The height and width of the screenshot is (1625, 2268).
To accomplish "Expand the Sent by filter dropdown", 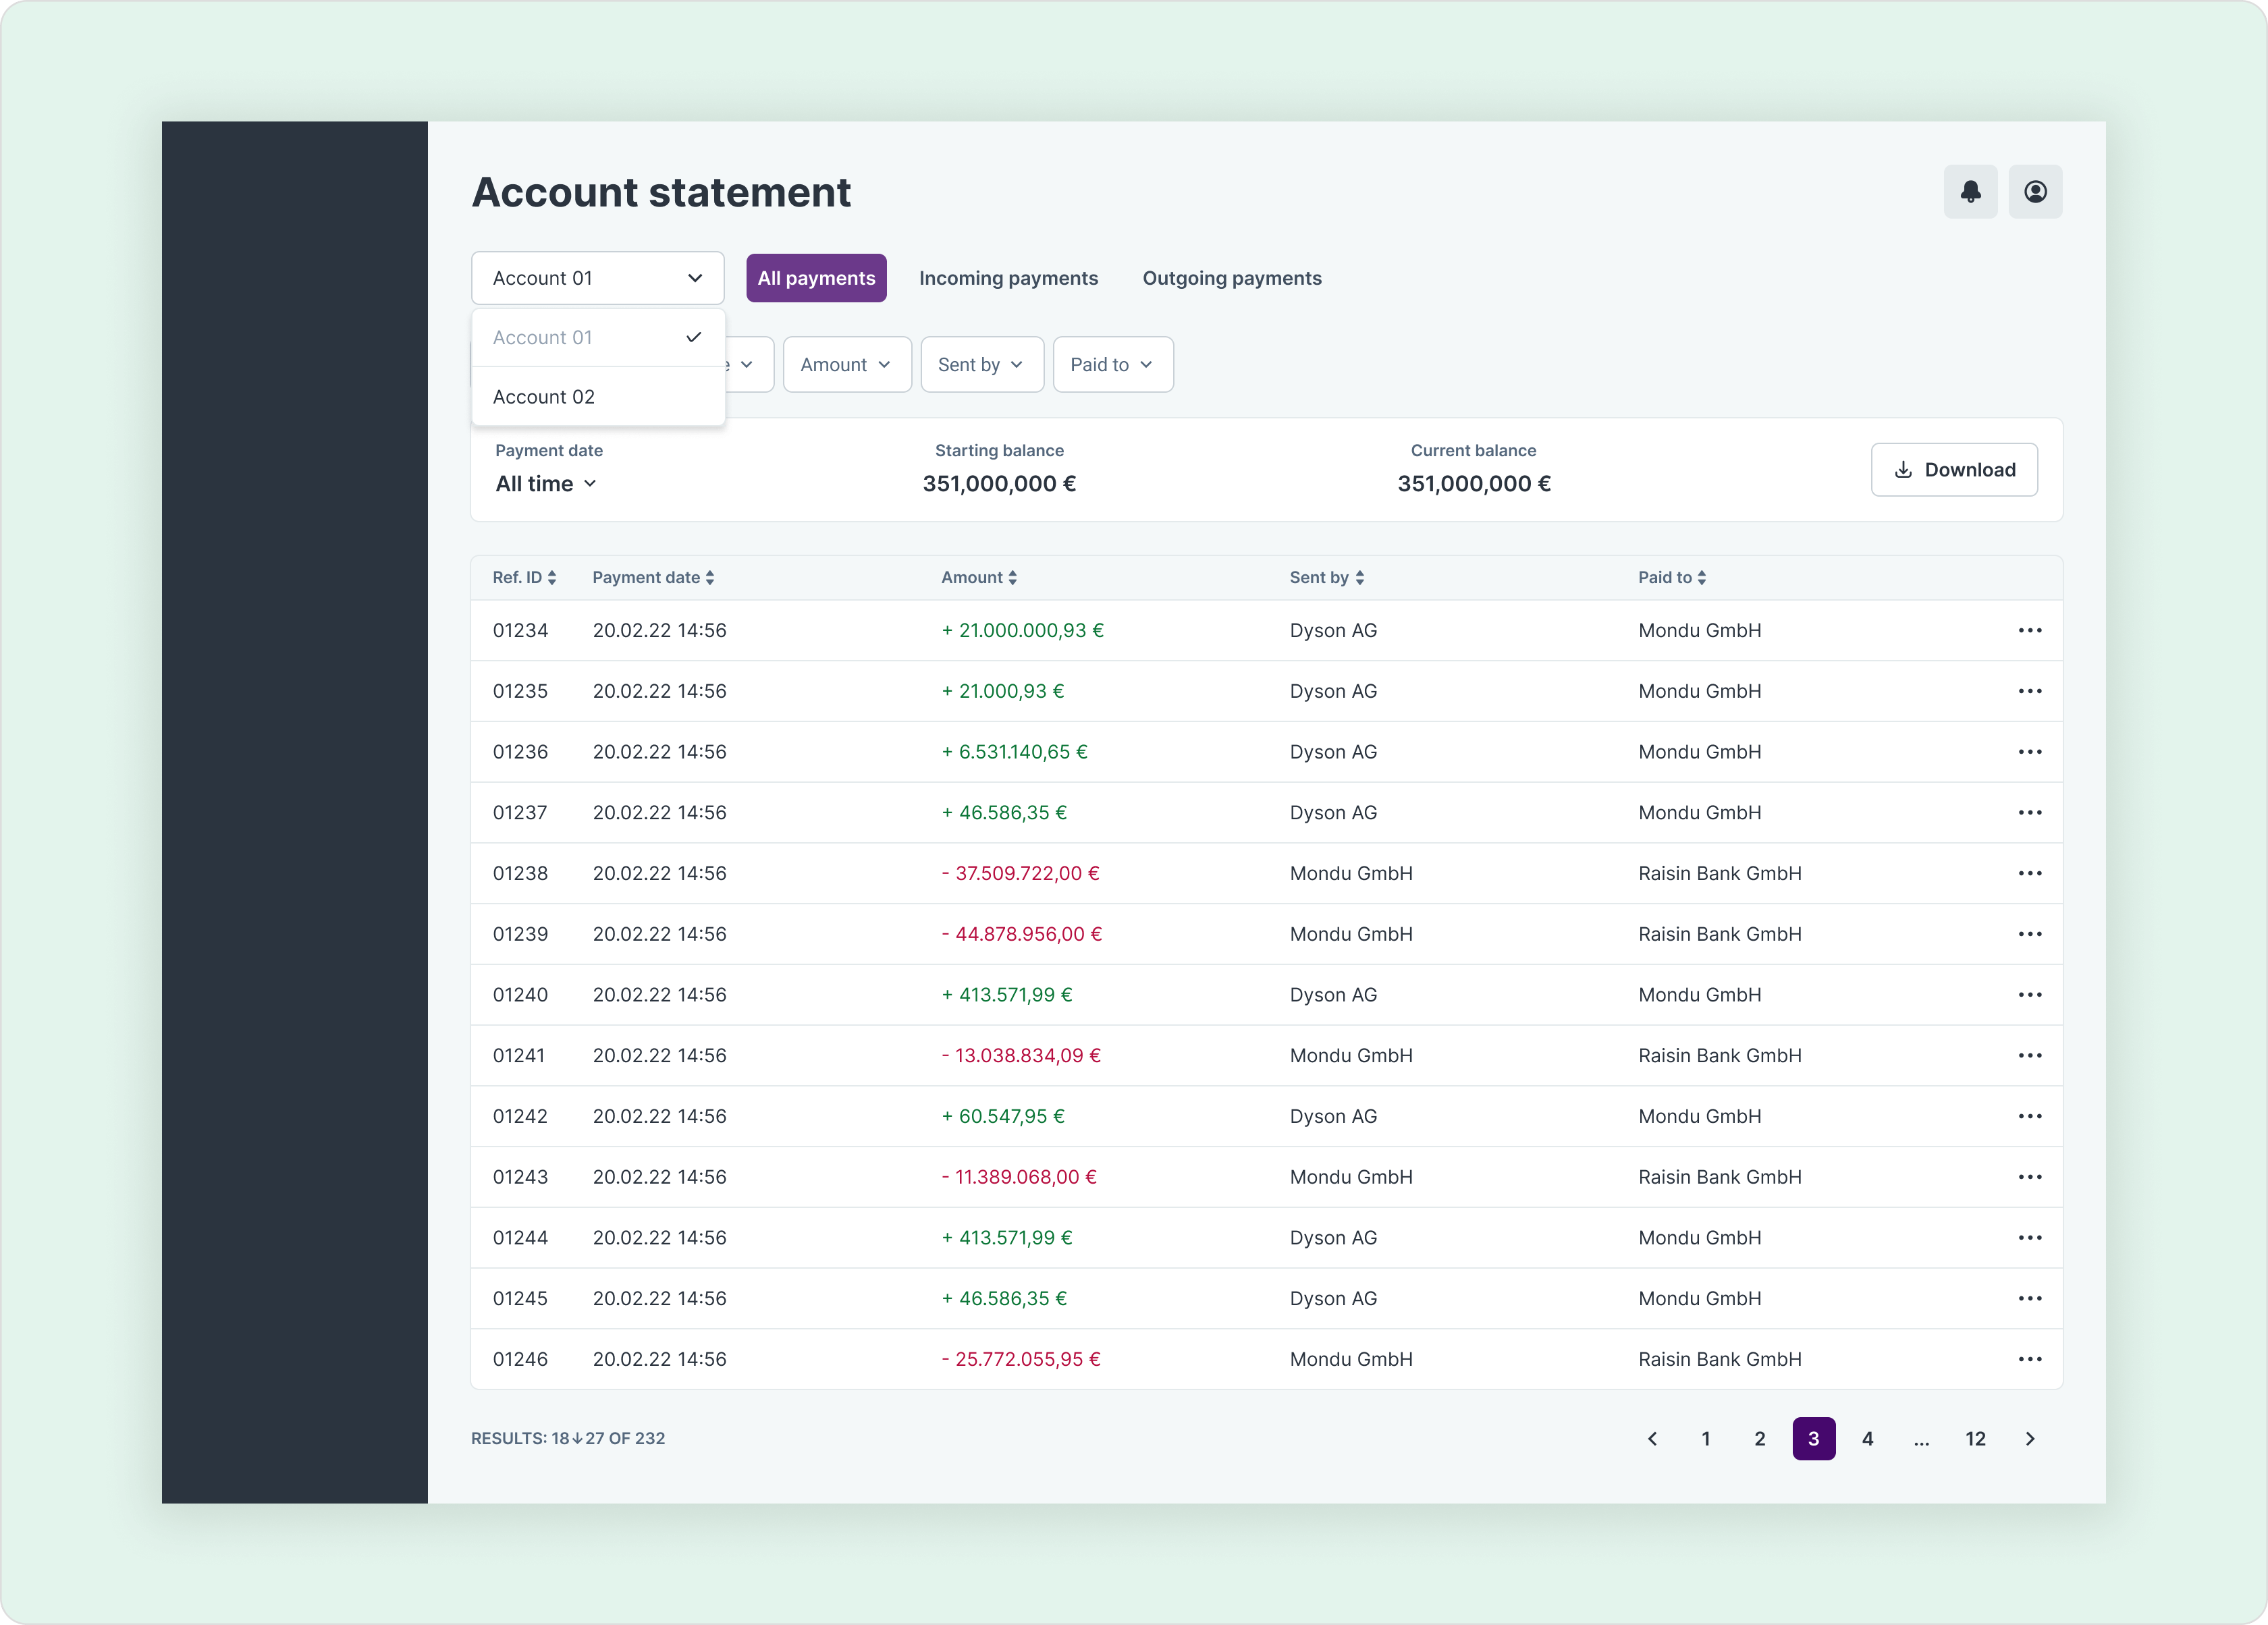I will (981, 364).
